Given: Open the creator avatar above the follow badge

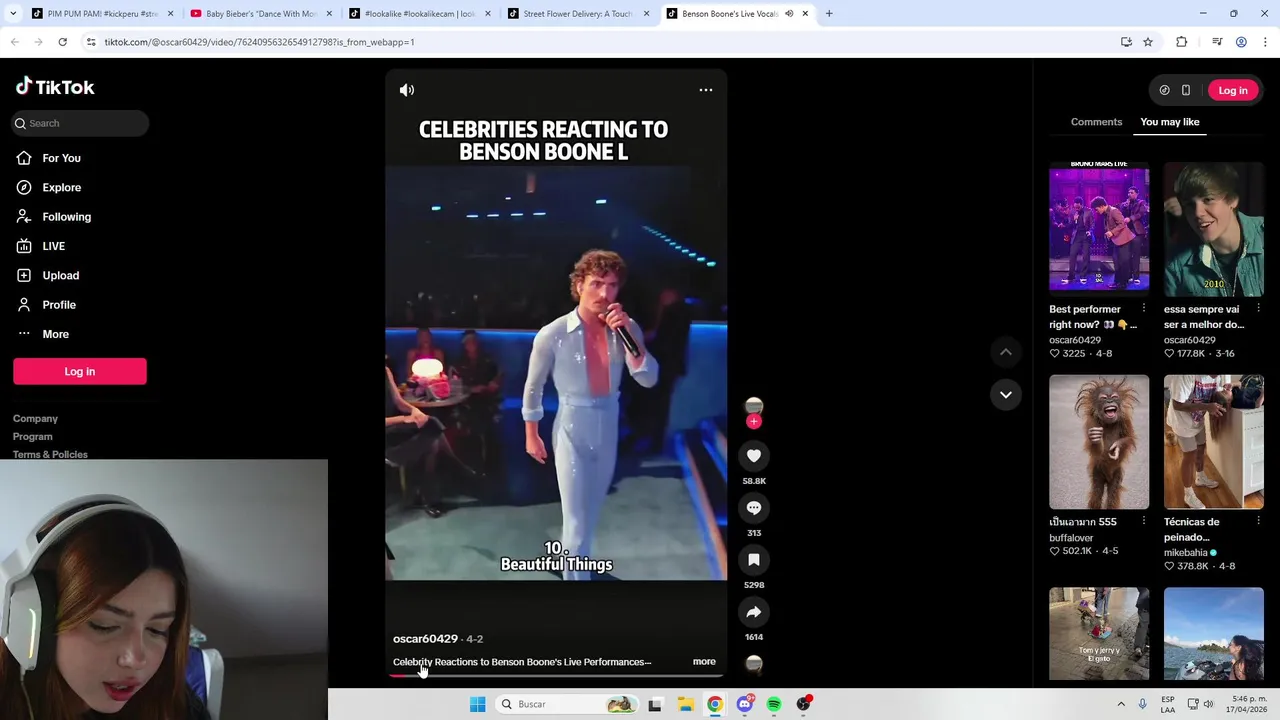Looking at the screenshot, I should click(x=754, y=405).
